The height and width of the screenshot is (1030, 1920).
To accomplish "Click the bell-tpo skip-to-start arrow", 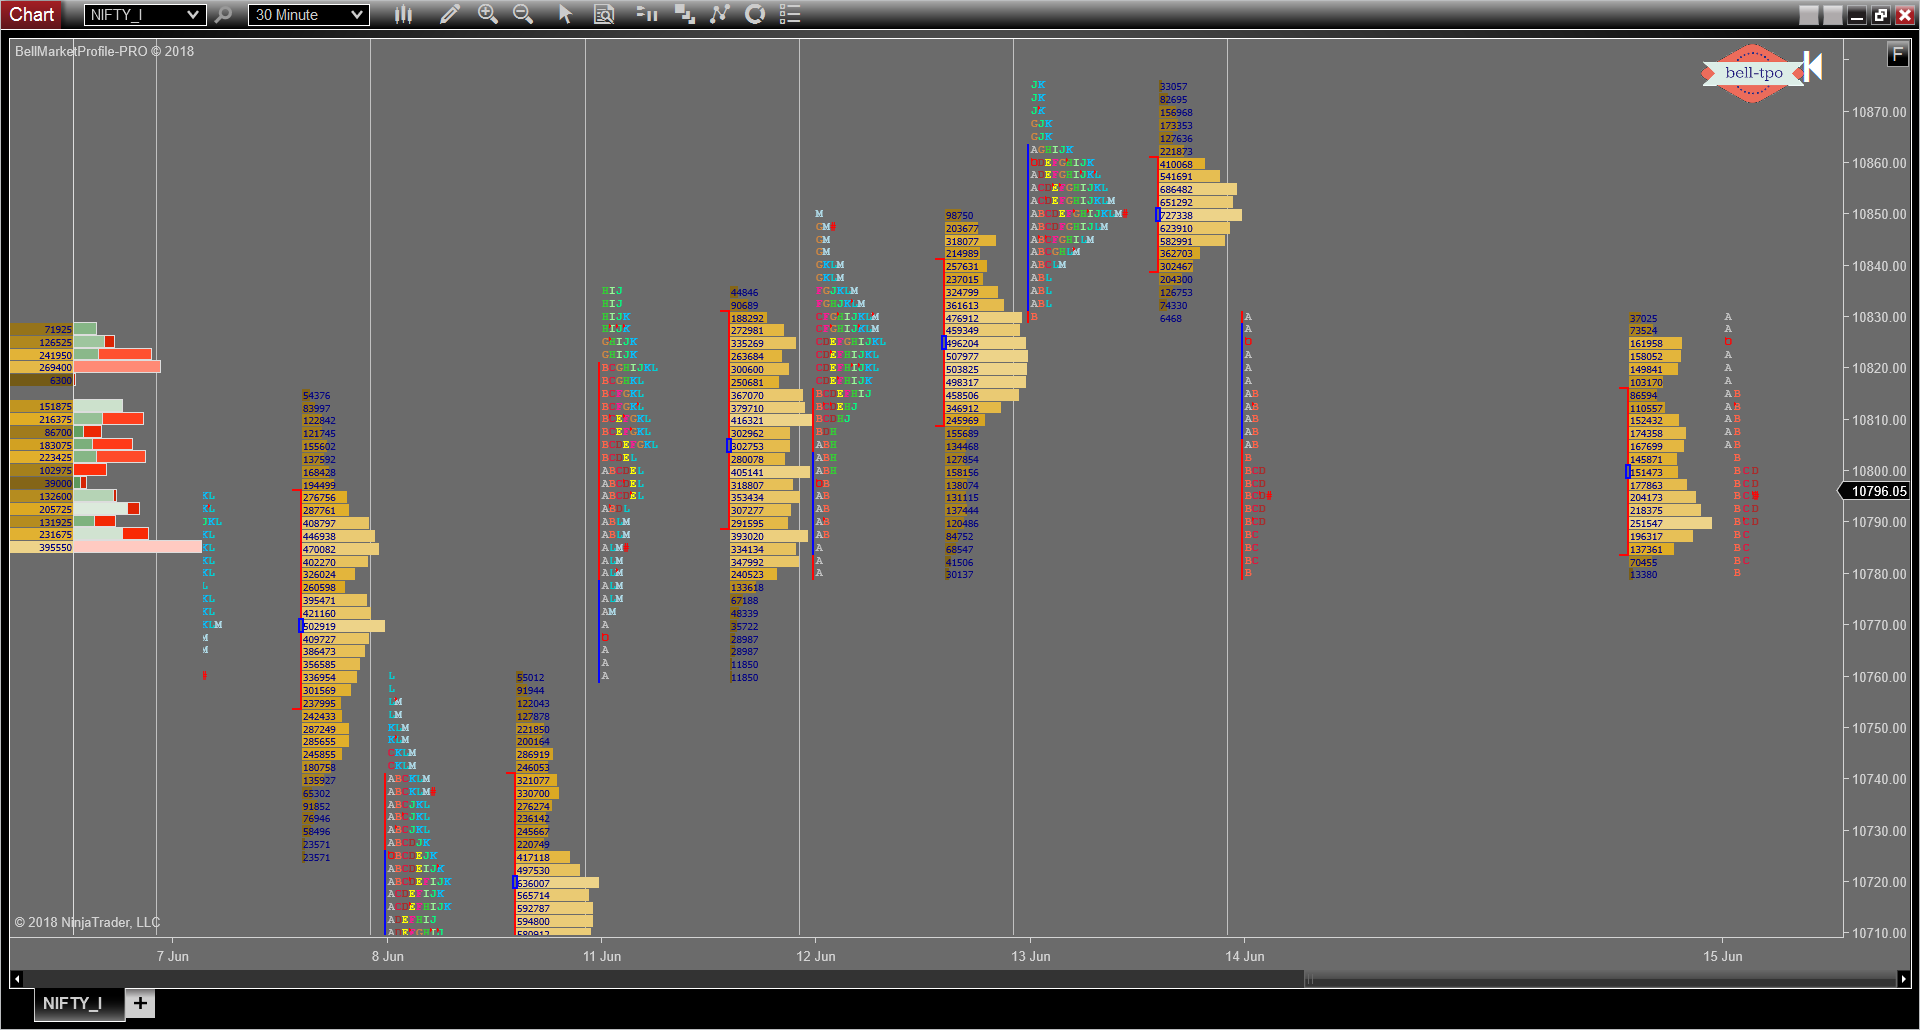I will pyautogui.click(x=1813, y=67).
